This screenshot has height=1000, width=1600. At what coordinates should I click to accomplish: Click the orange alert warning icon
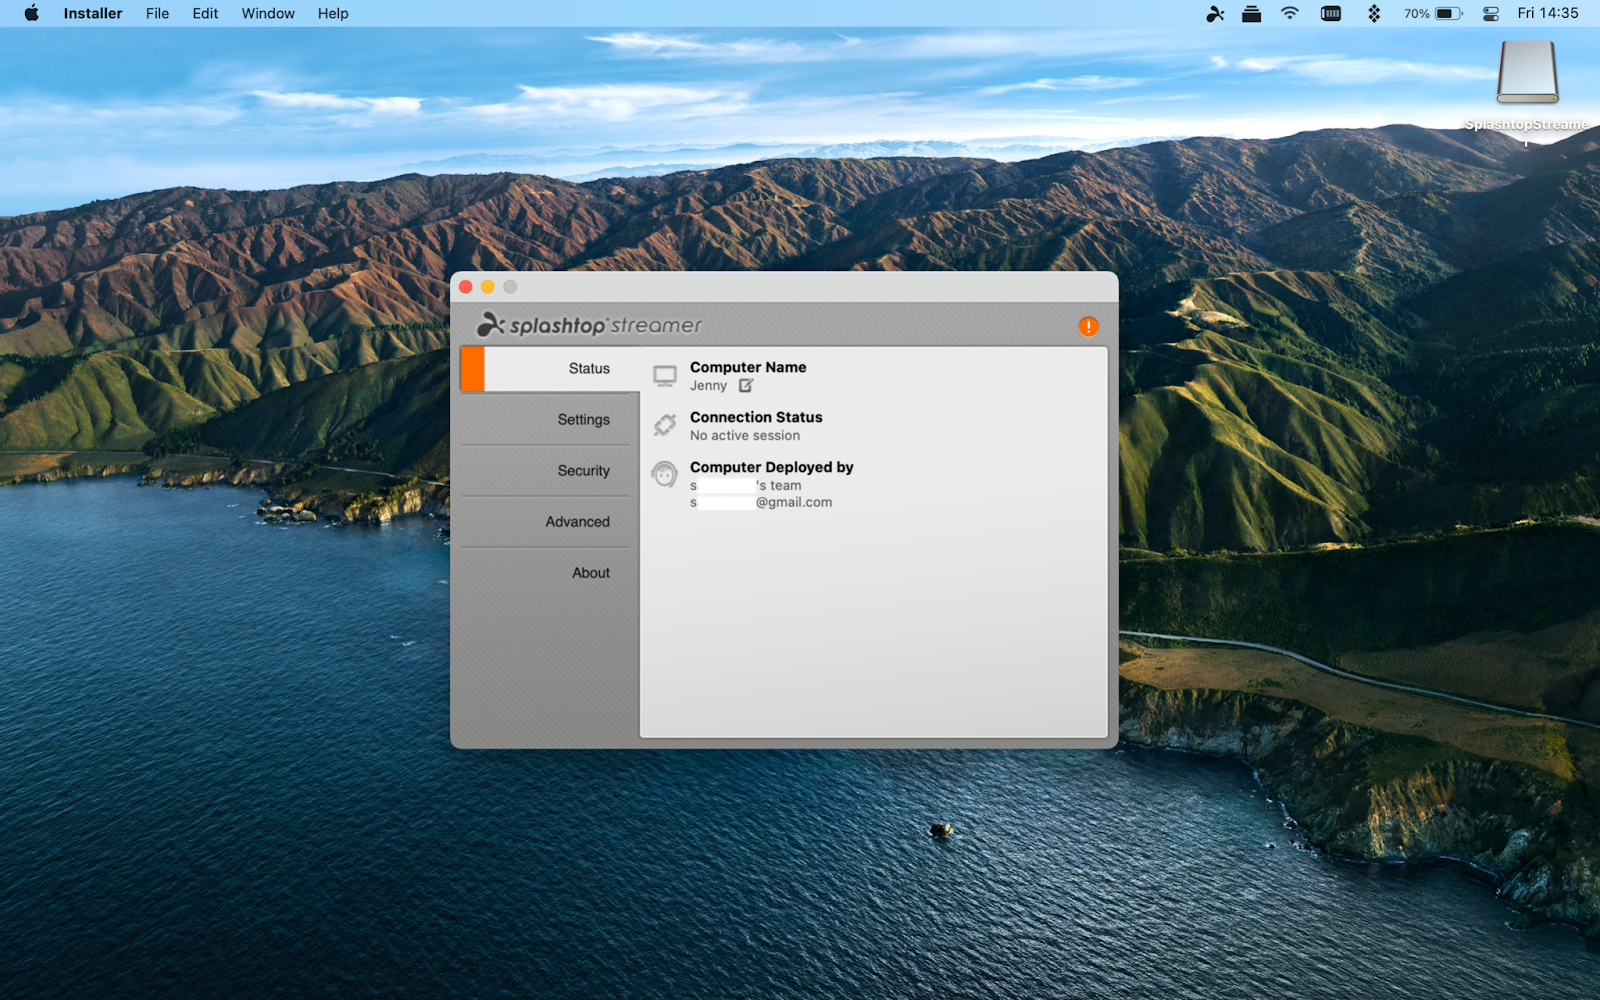(1088, 326)
